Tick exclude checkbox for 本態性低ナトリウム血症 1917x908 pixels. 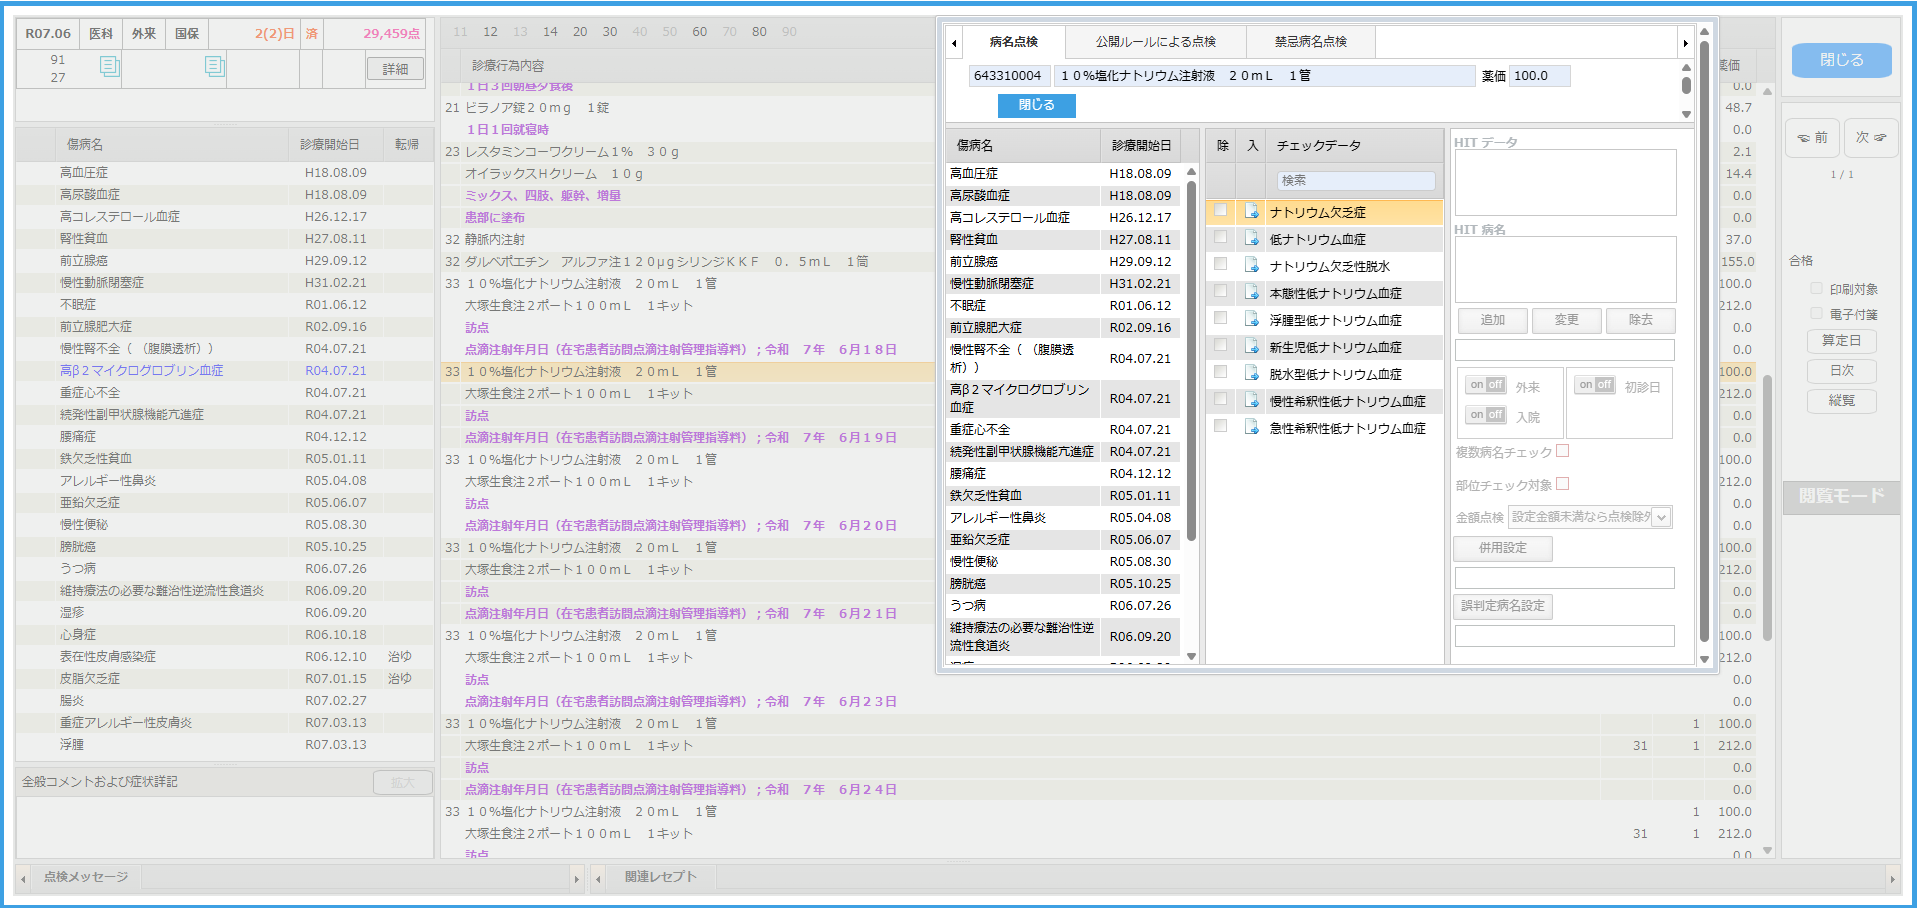coord(1220,291)
